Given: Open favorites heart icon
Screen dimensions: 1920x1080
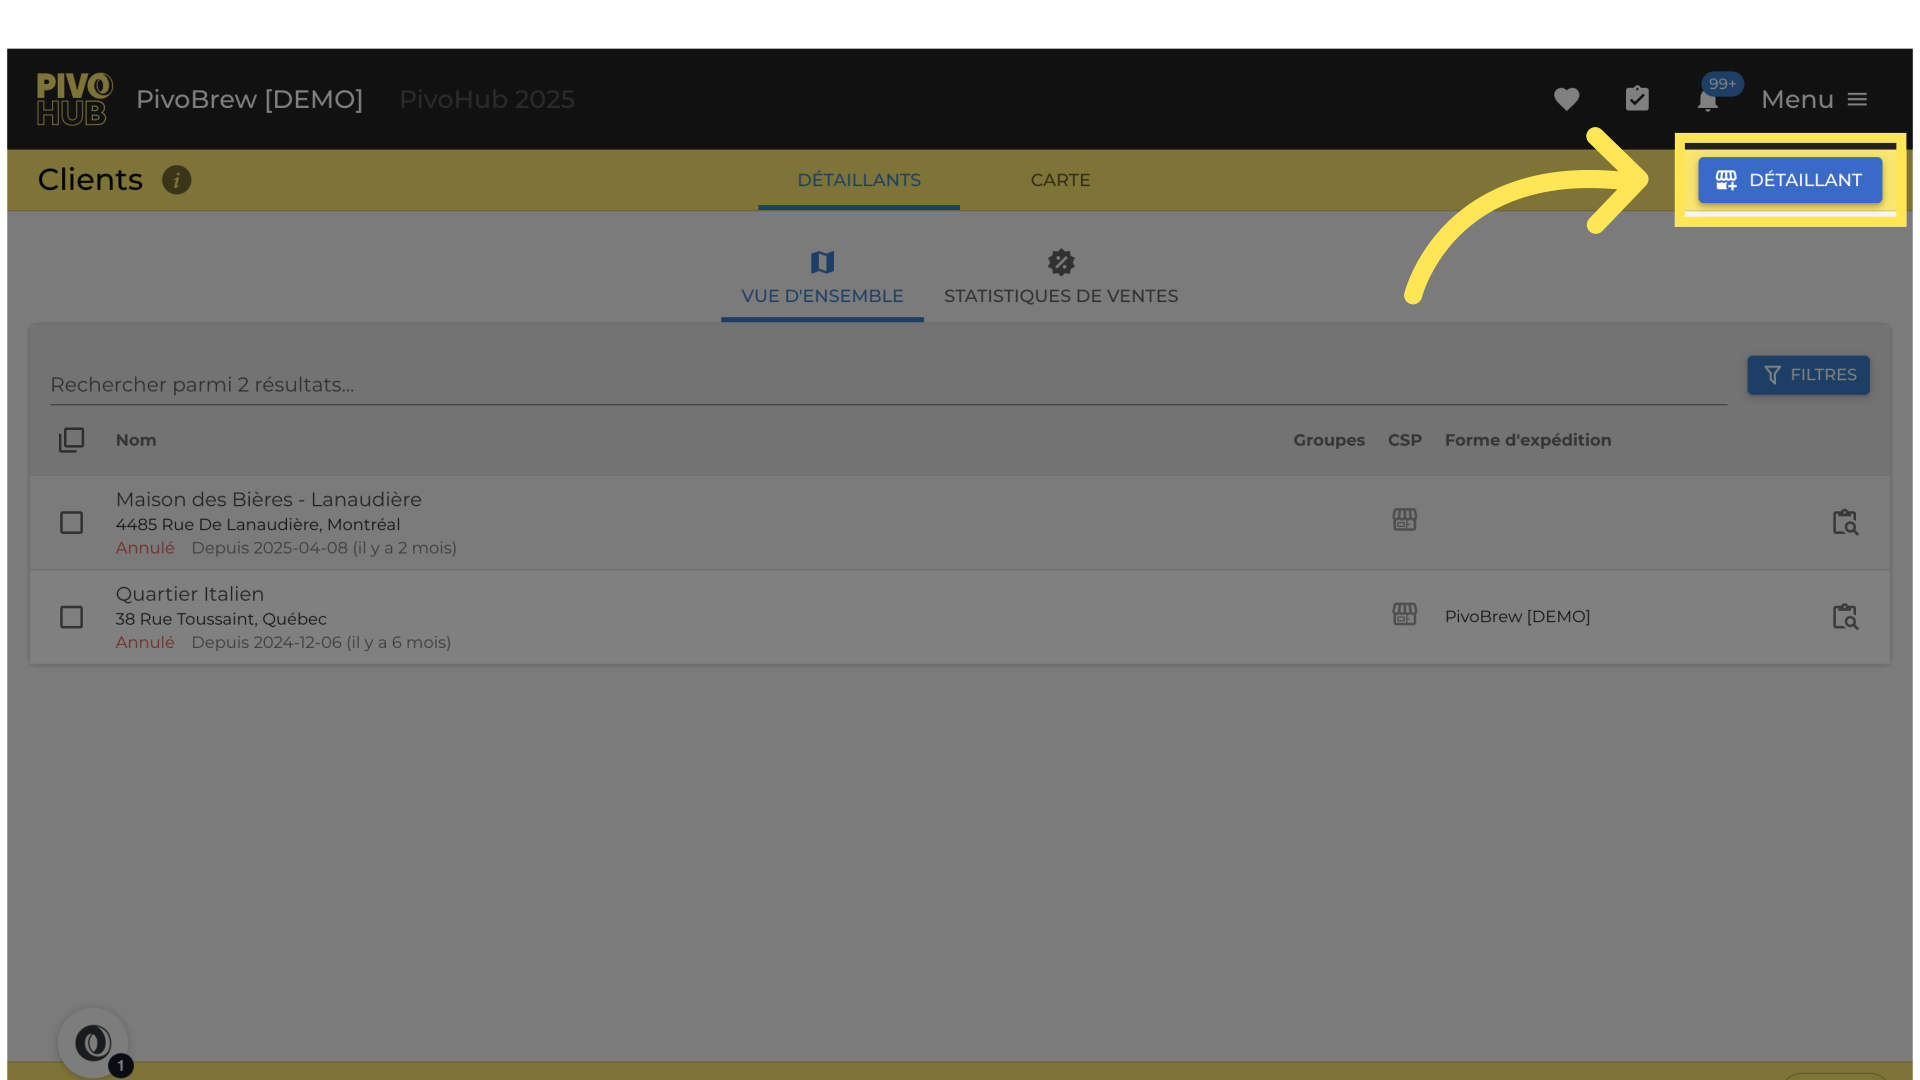Looking at the screenshot, I should 1566,99.
